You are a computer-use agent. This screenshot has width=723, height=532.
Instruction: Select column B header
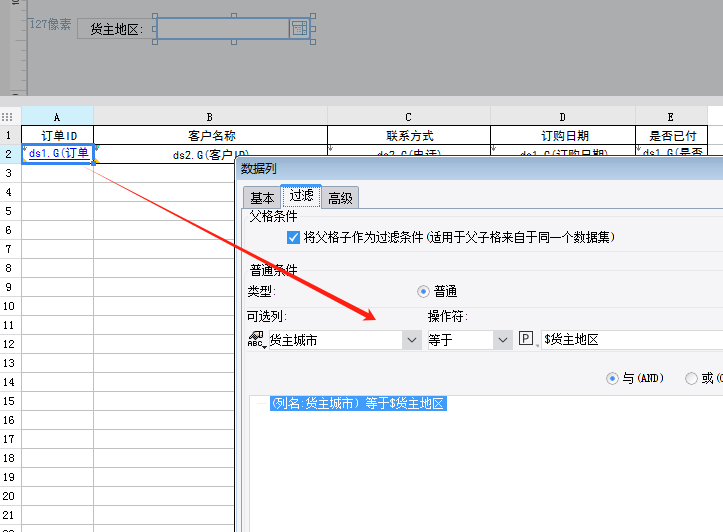click(x=210, y=117)
